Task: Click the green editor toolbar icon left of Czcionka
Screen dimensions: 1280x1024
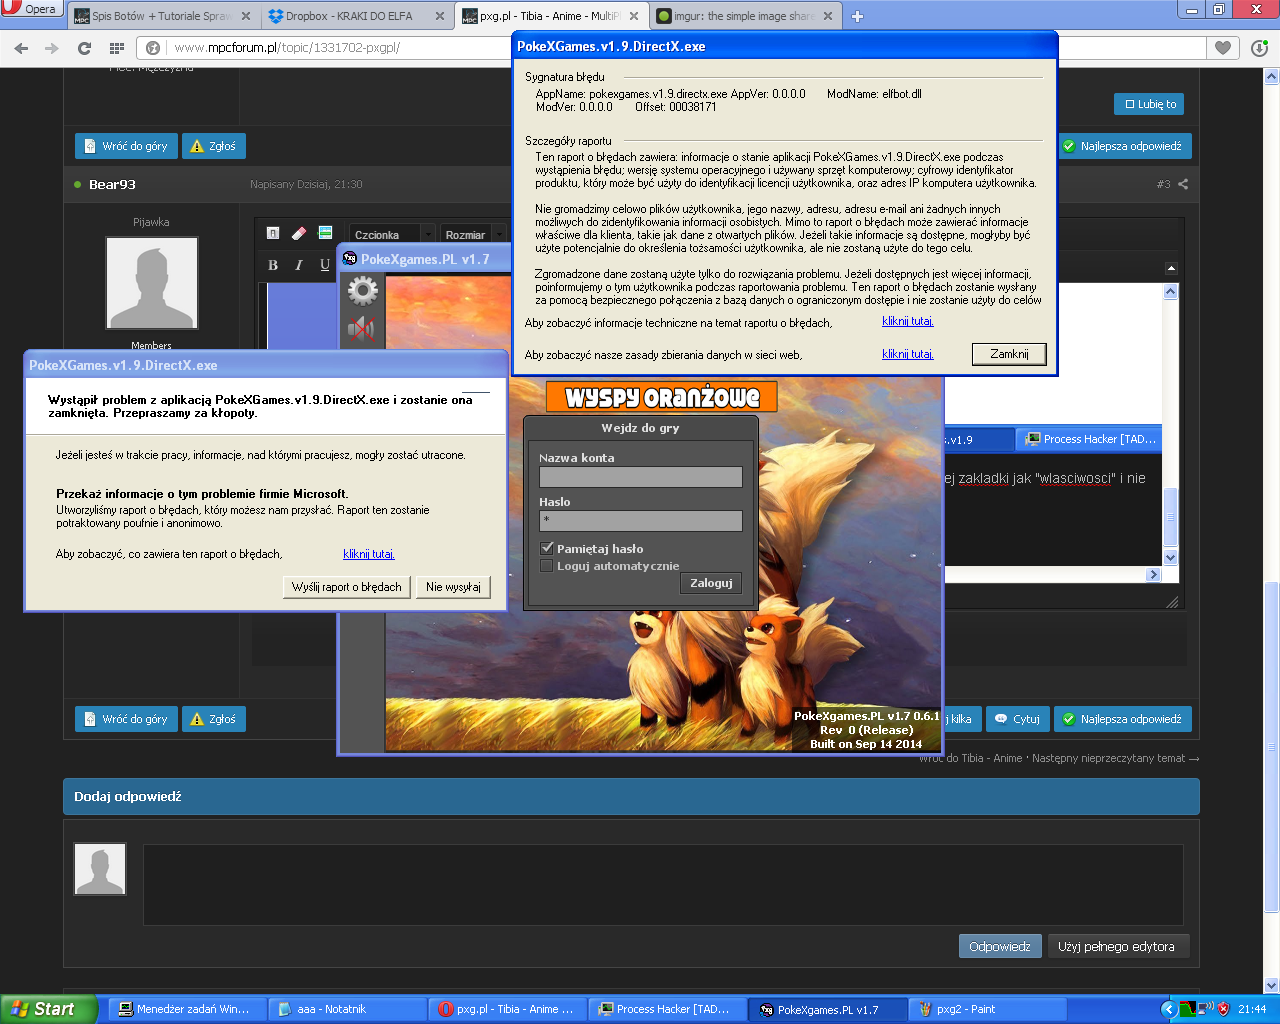Action: 325,233
